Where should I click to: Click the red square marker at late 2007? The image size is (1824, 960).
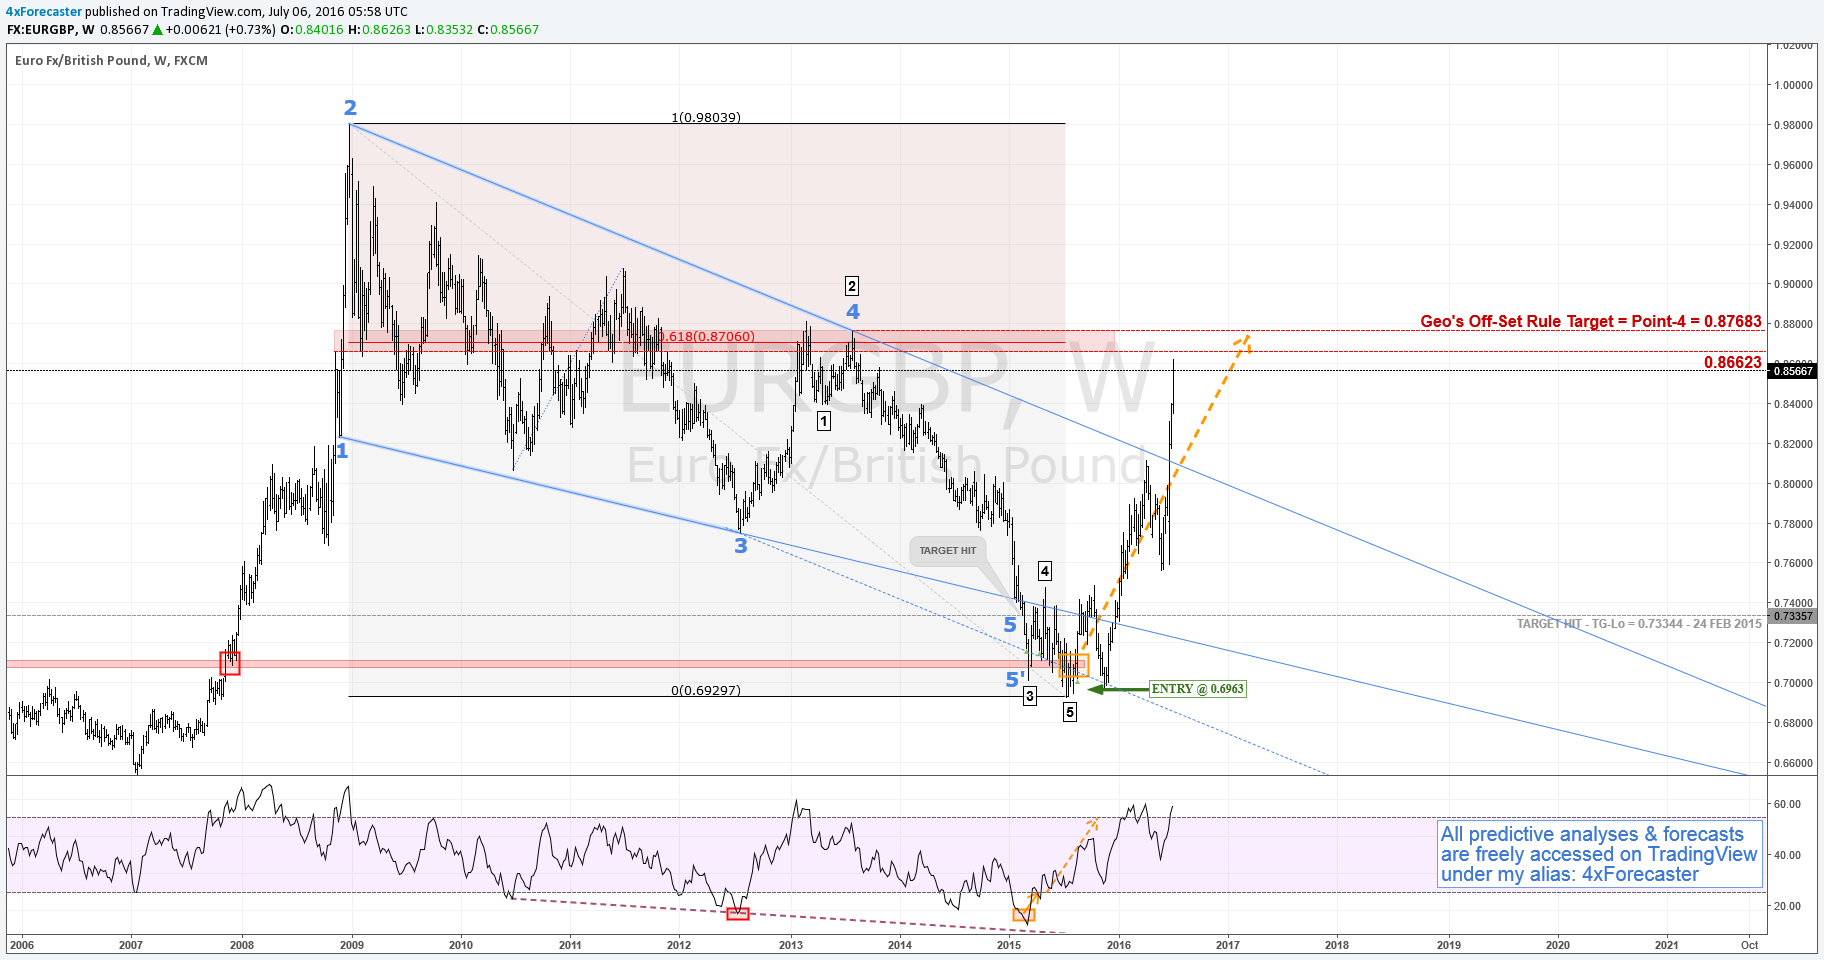pyautogui.click(x=230, y=663)
